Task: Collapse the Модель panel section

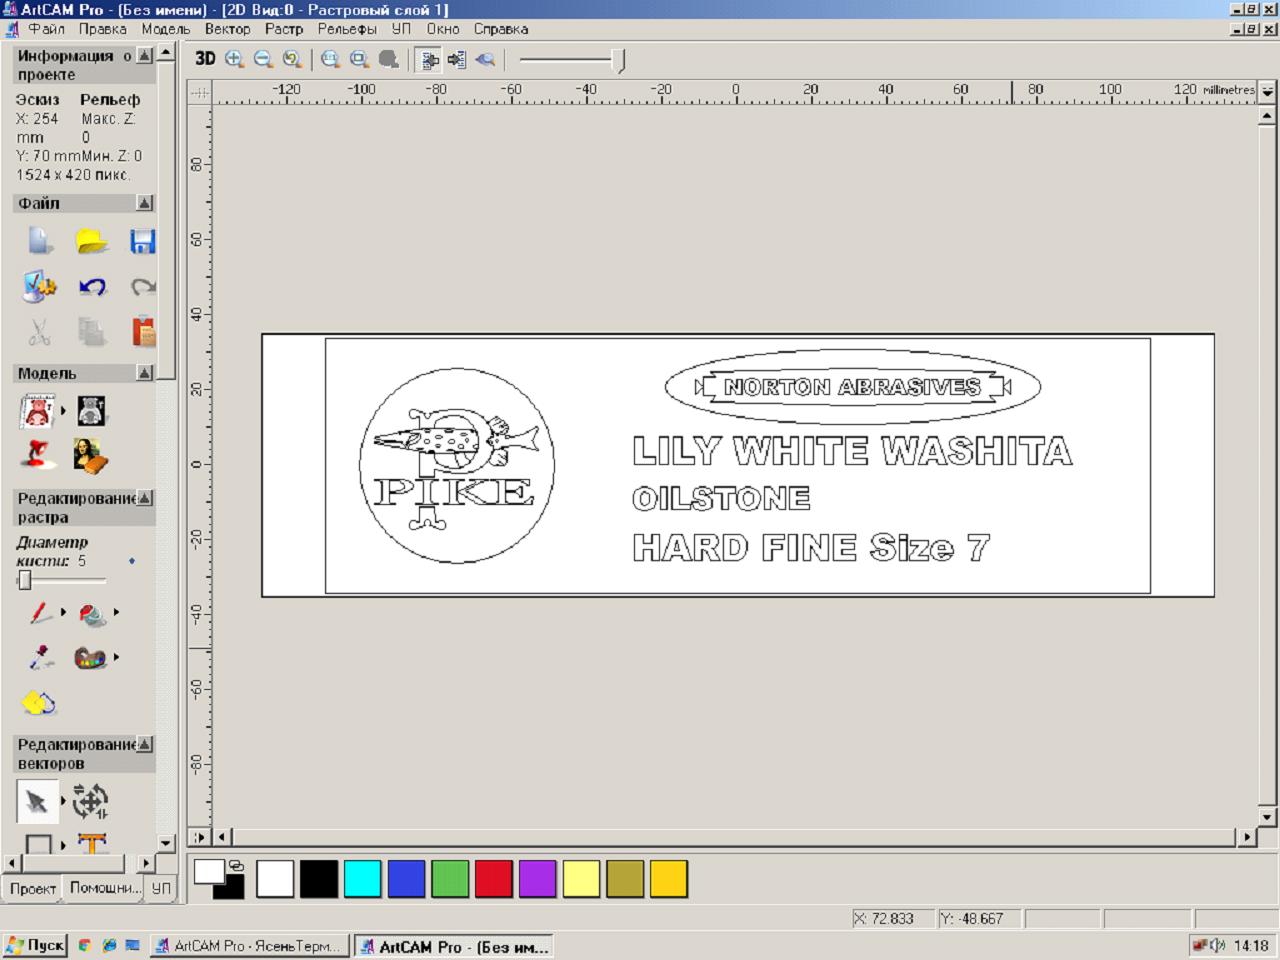Action: pos(144,373)
